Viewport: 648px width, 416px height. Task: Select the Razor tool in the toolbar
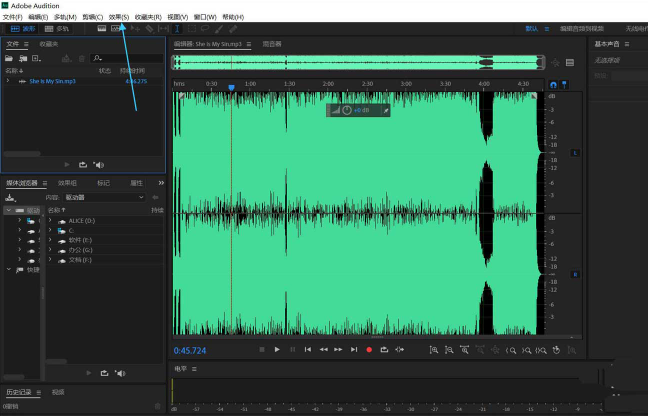149,29
